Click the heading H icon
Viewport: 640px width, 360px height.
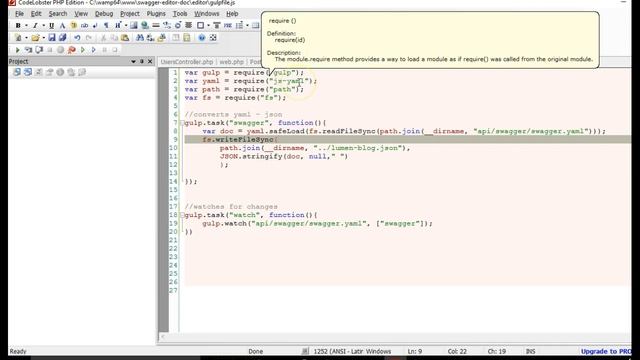pos(118,26)
